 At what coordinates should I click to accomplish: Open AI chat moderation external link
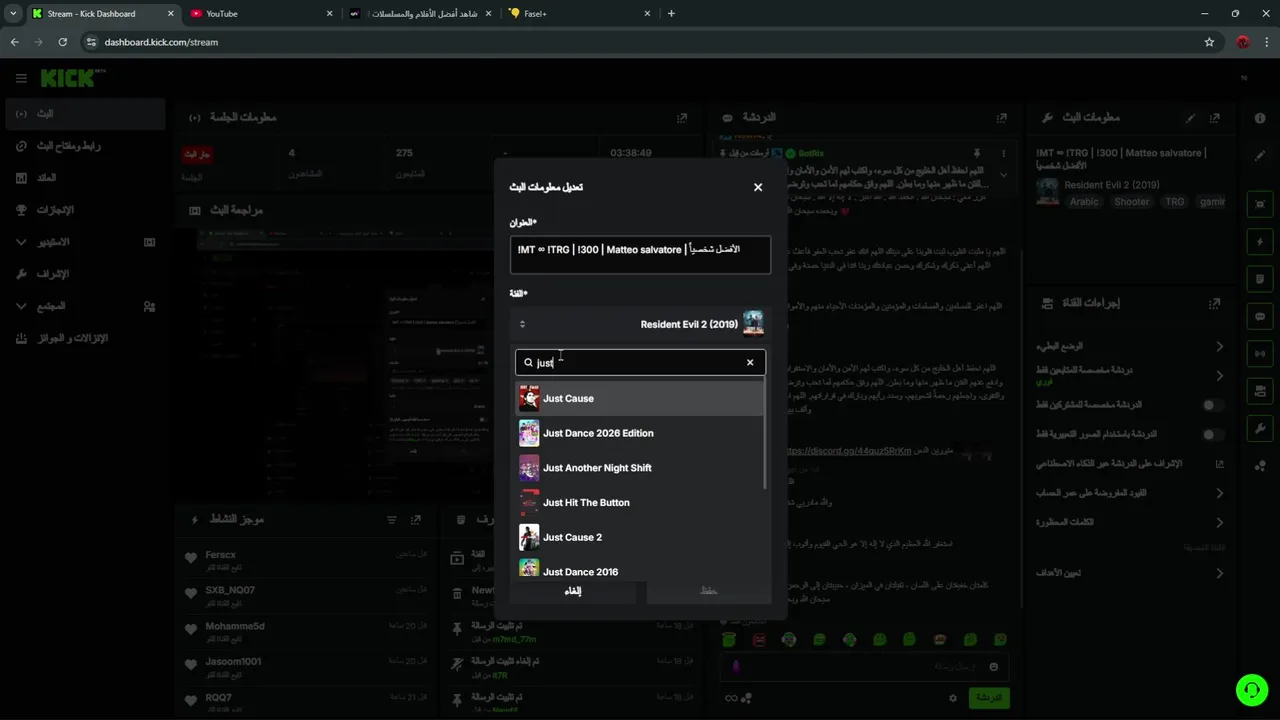point(1219,464)
